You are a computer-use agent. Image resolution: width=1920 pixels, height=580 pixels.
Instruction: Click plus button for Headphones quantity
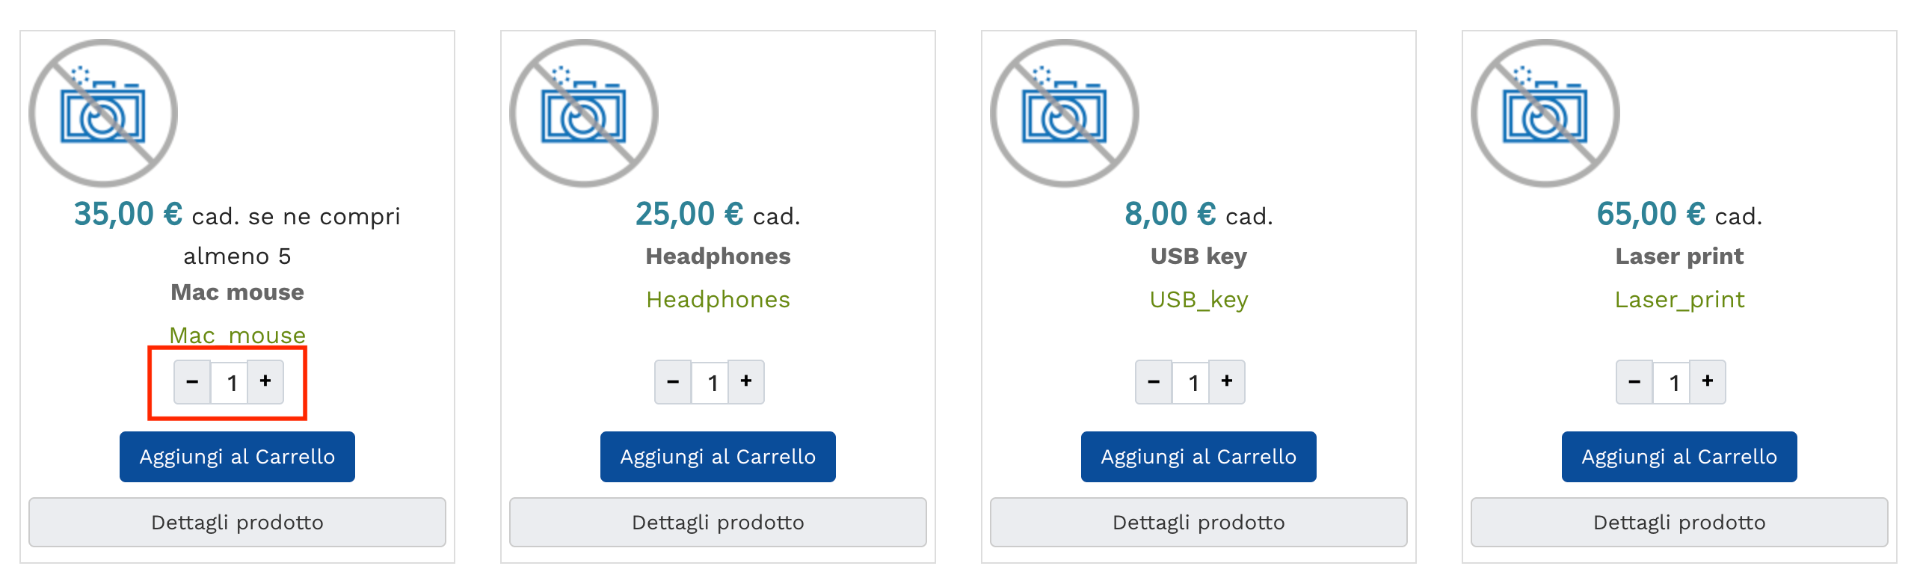746,382
